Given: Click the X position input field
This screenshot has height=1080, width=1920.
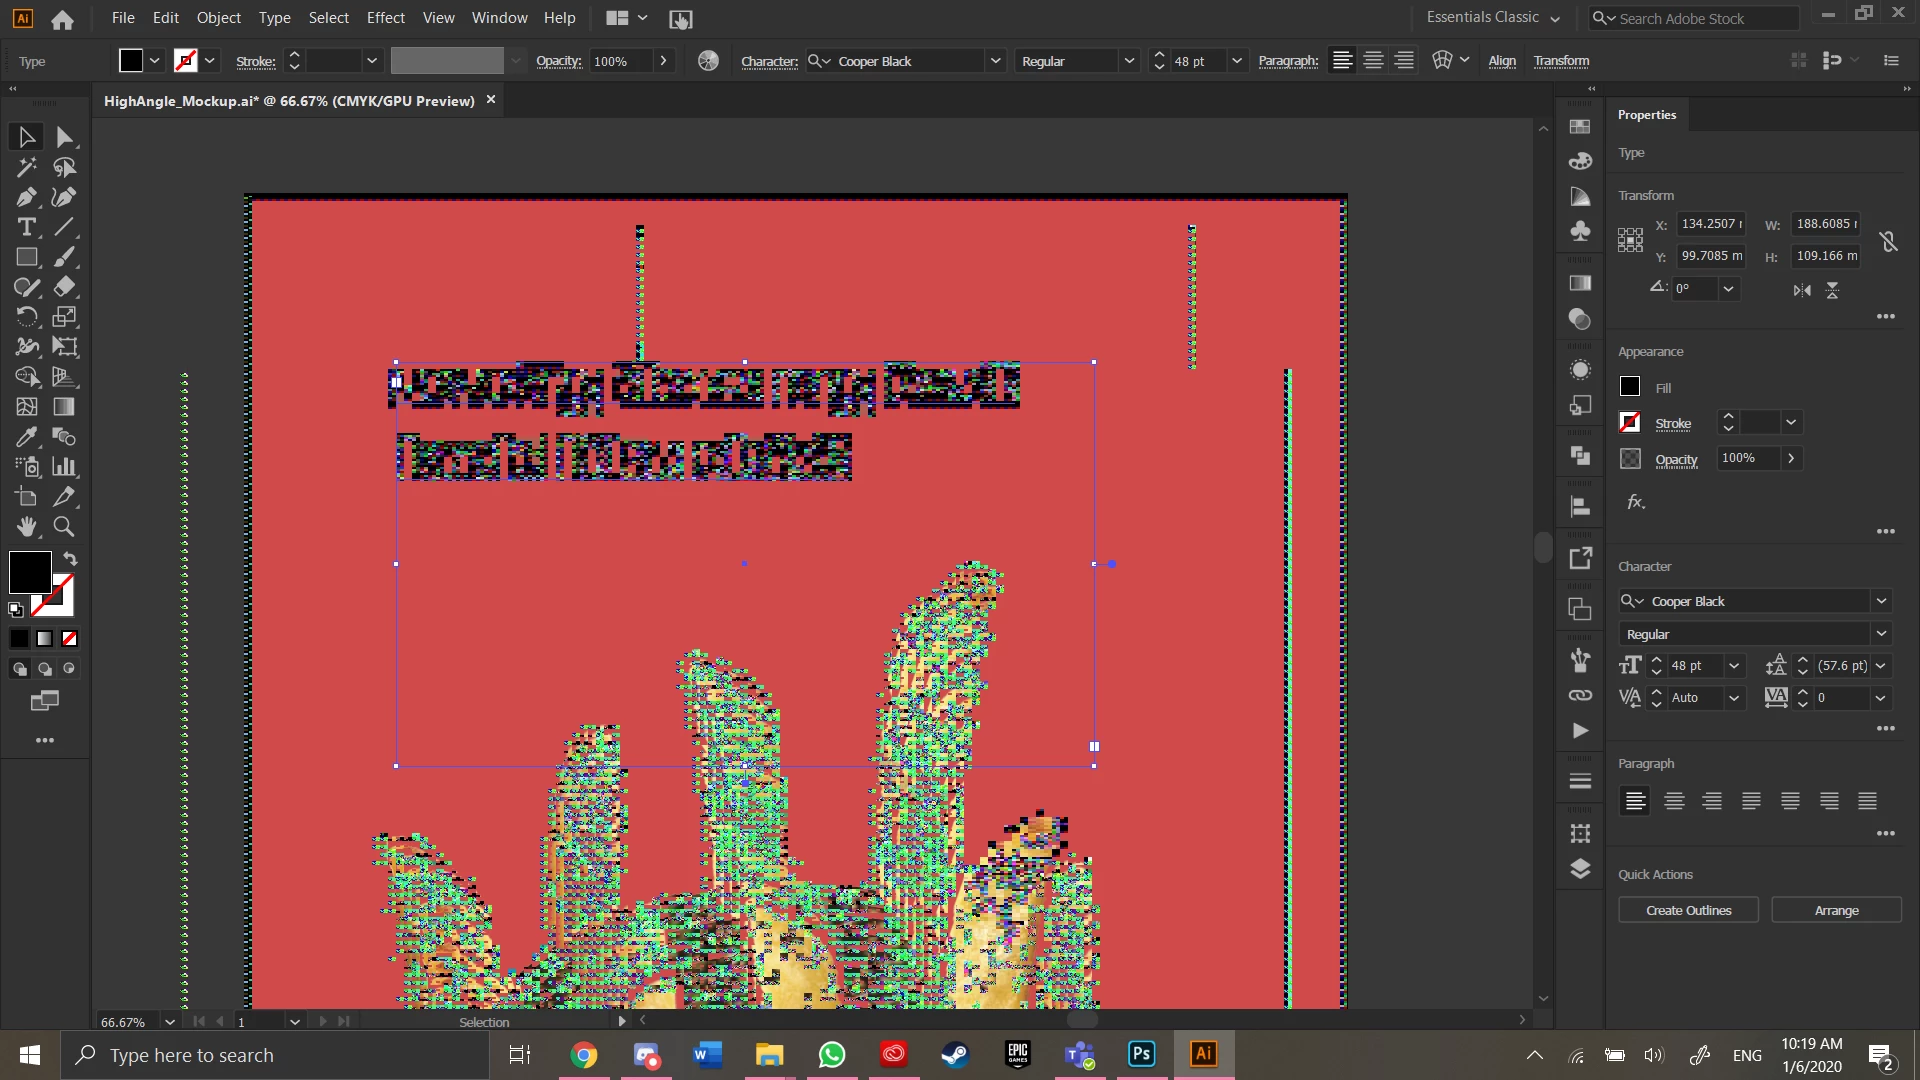Looking at the screenshot, I should 1710,224.
